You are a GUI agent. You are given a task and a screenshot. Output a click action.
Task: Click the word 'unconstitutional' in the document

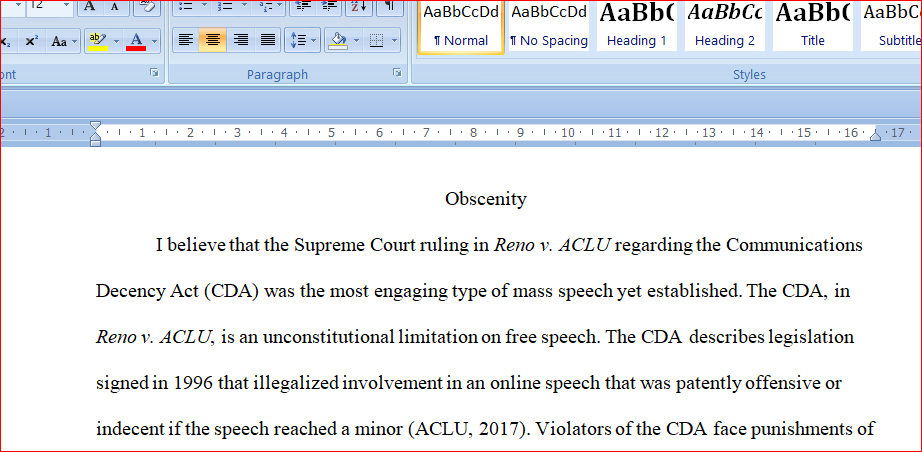click(x=328, y=337)
